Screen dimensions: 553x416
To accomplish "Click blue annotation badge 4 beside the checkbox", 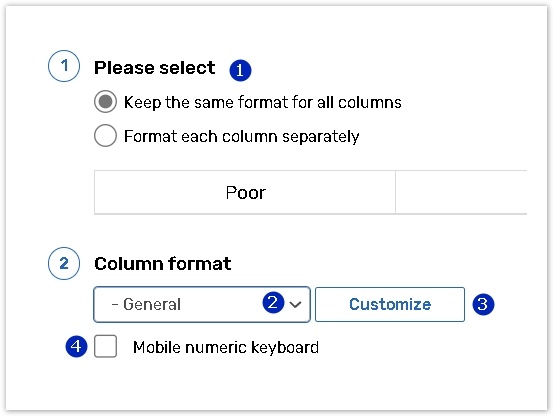I will pos(76,346).
